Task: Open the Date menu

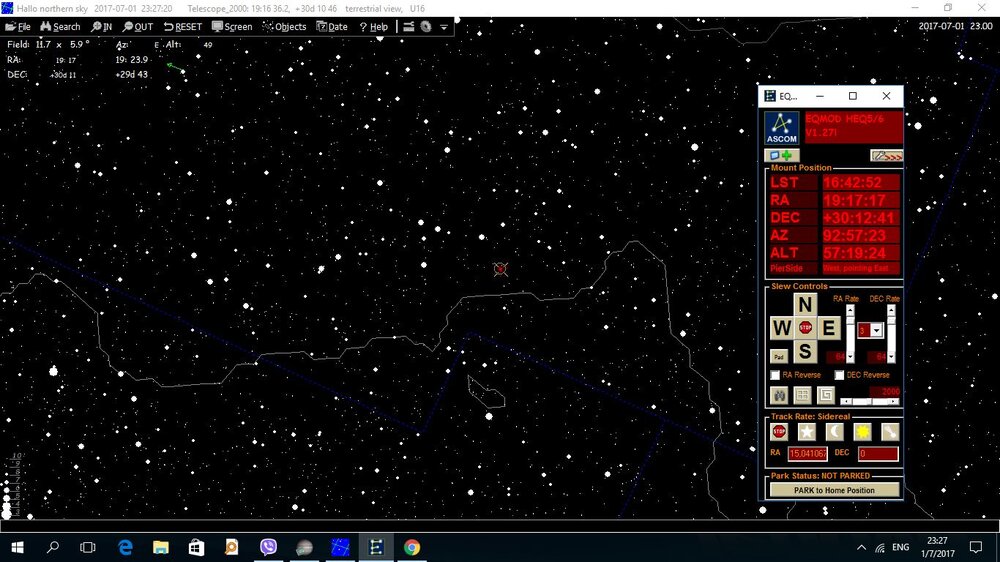Action: coord(333,27)
